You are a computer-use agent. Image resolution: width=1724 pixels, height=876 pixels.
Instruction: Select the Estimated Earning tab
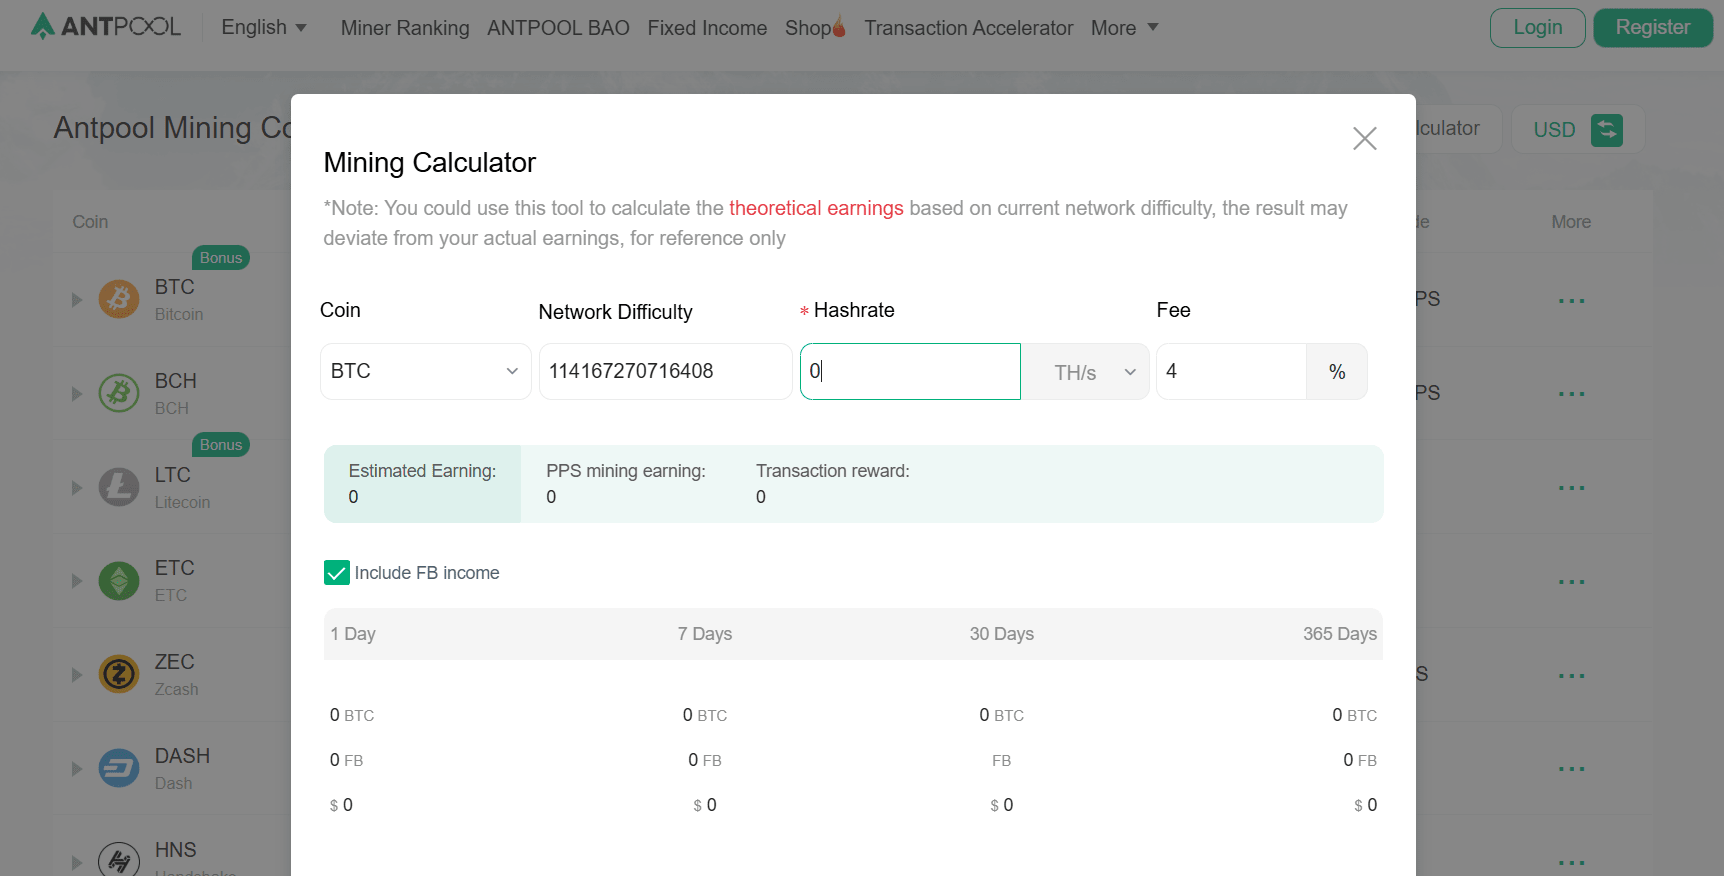[422, 484]
